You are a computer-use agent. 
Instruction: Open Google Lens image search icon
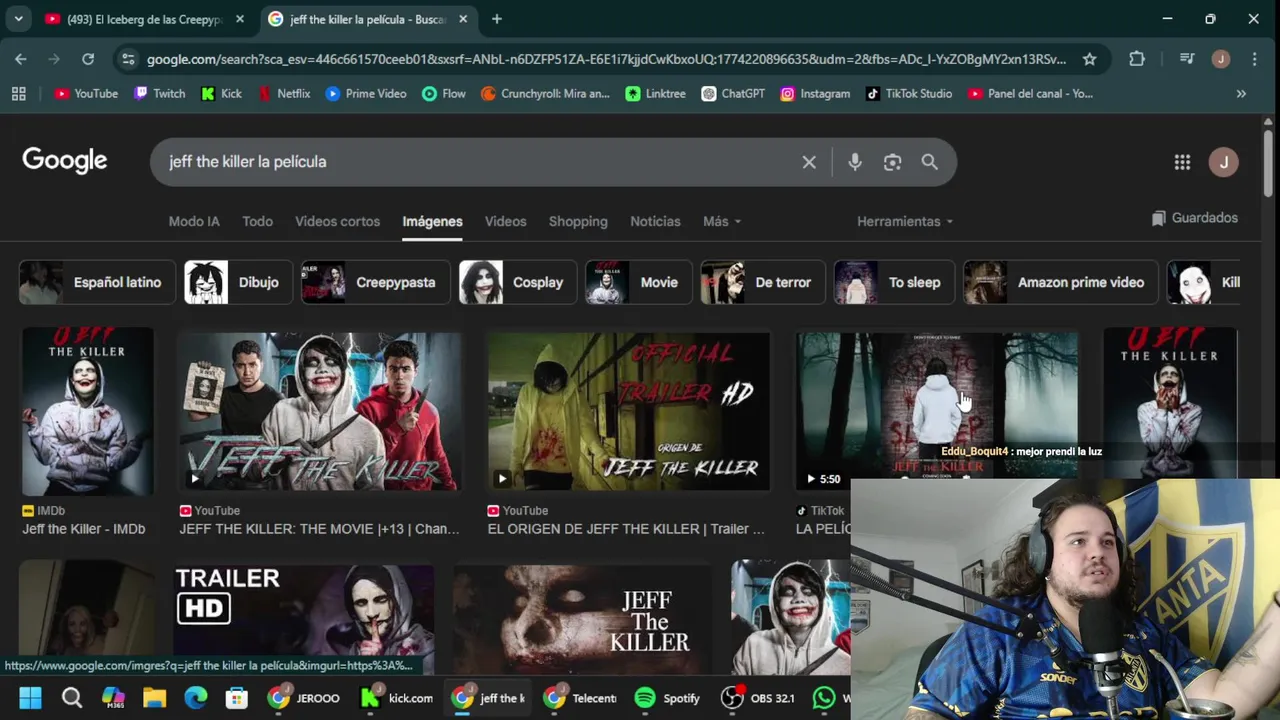click(892, 162)
